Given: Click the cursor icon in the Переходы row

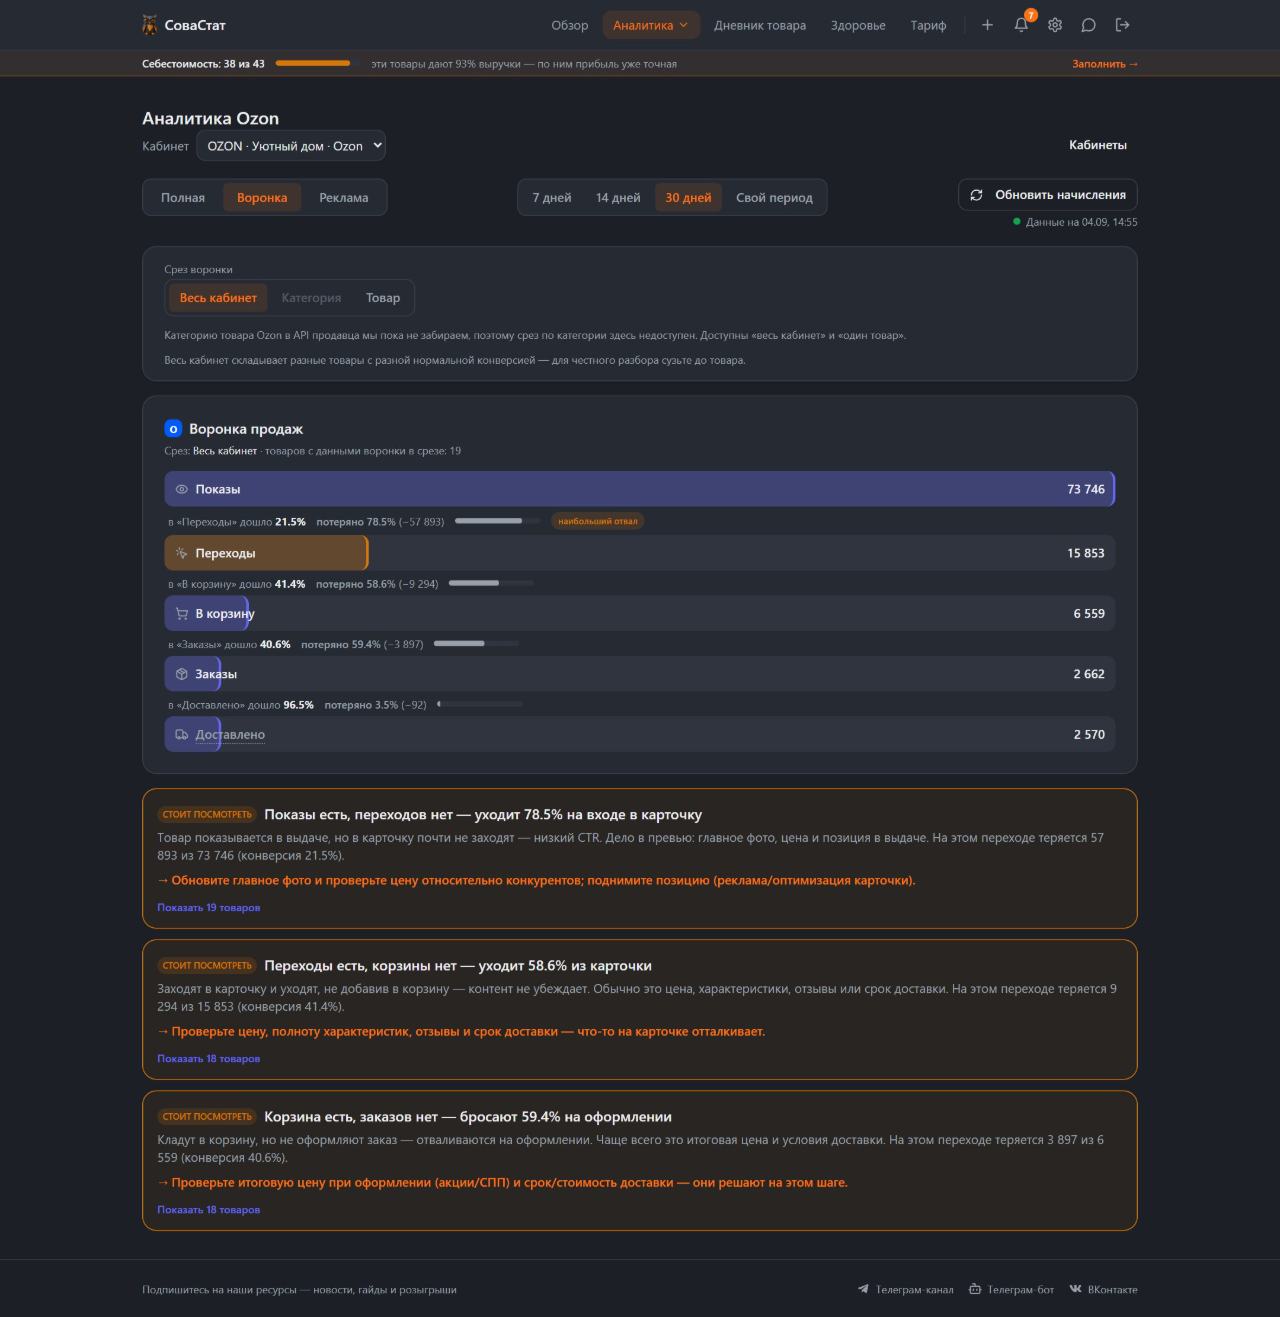Looking at the screenshot, I should point(181,553).
